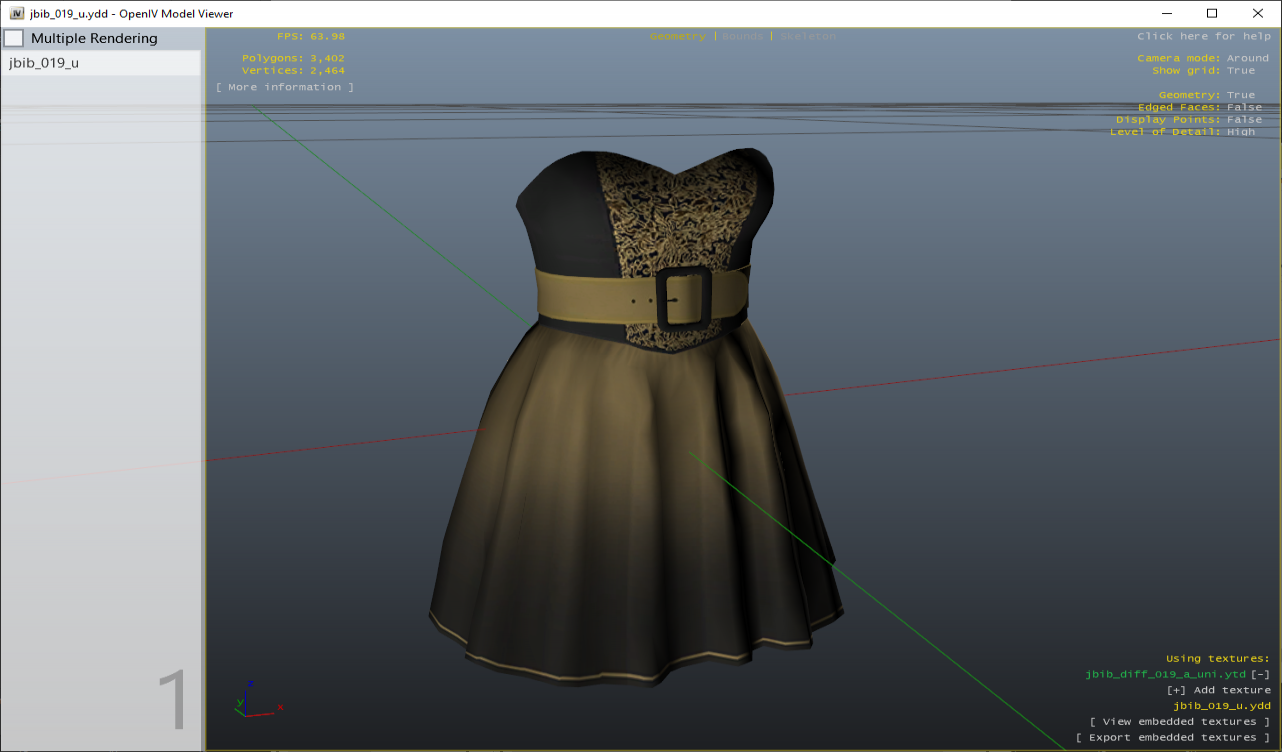
Task: Switch to the Bounds tab
Action: (x=742, y=35)
